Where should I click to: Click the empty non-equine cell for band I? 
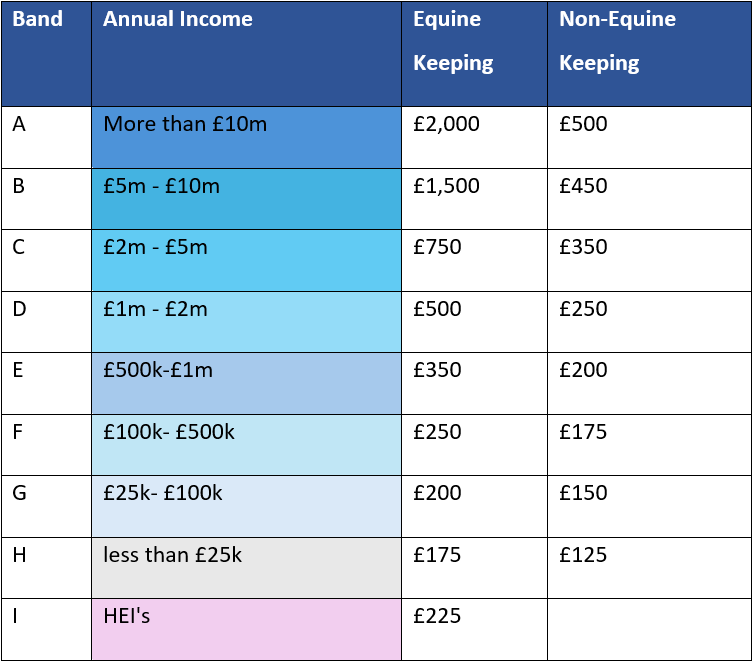[649, 629]
